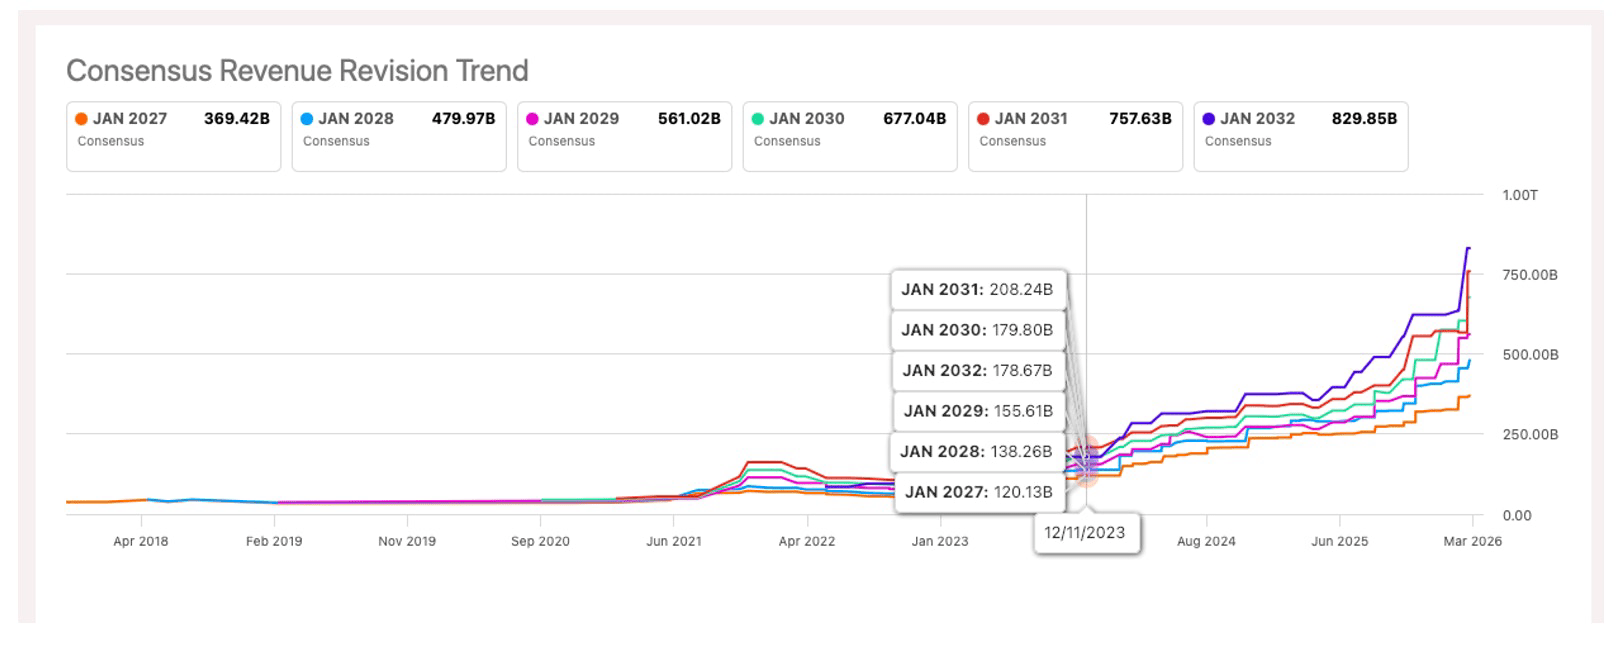Click the orange JAN 2027 color dot
Viewport: 1616px width, 646px height.
tap(82, 119)
